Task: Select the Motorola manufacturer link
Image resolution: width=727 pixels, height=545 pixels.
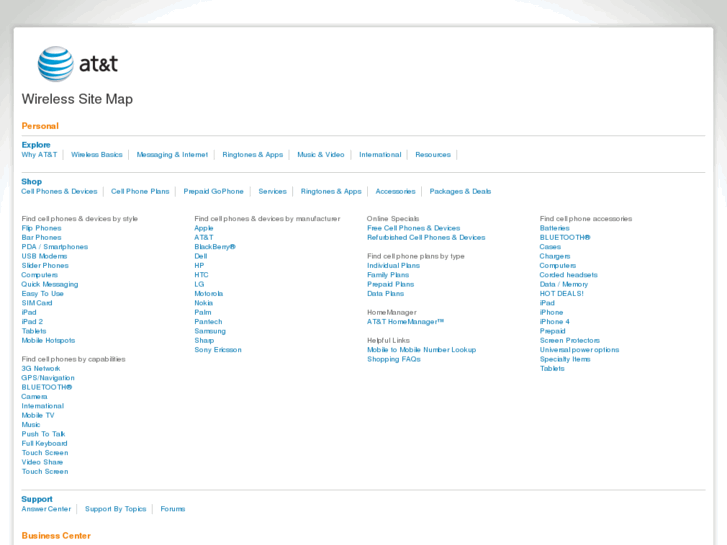Action: coord(209,293)
